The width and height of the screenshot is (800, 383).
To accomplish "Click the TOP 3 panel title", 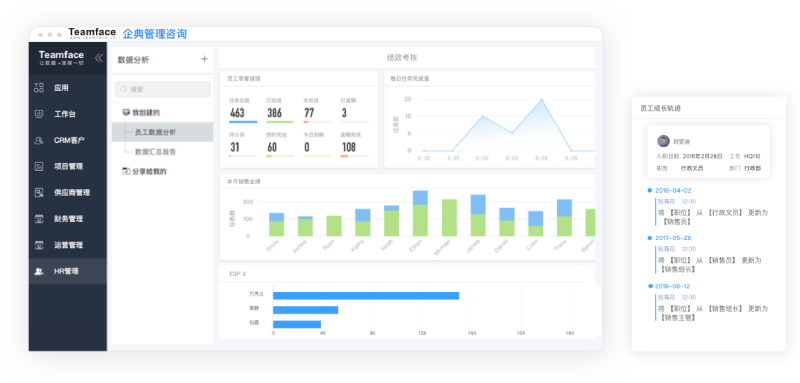I will click(x=237, y=274).
